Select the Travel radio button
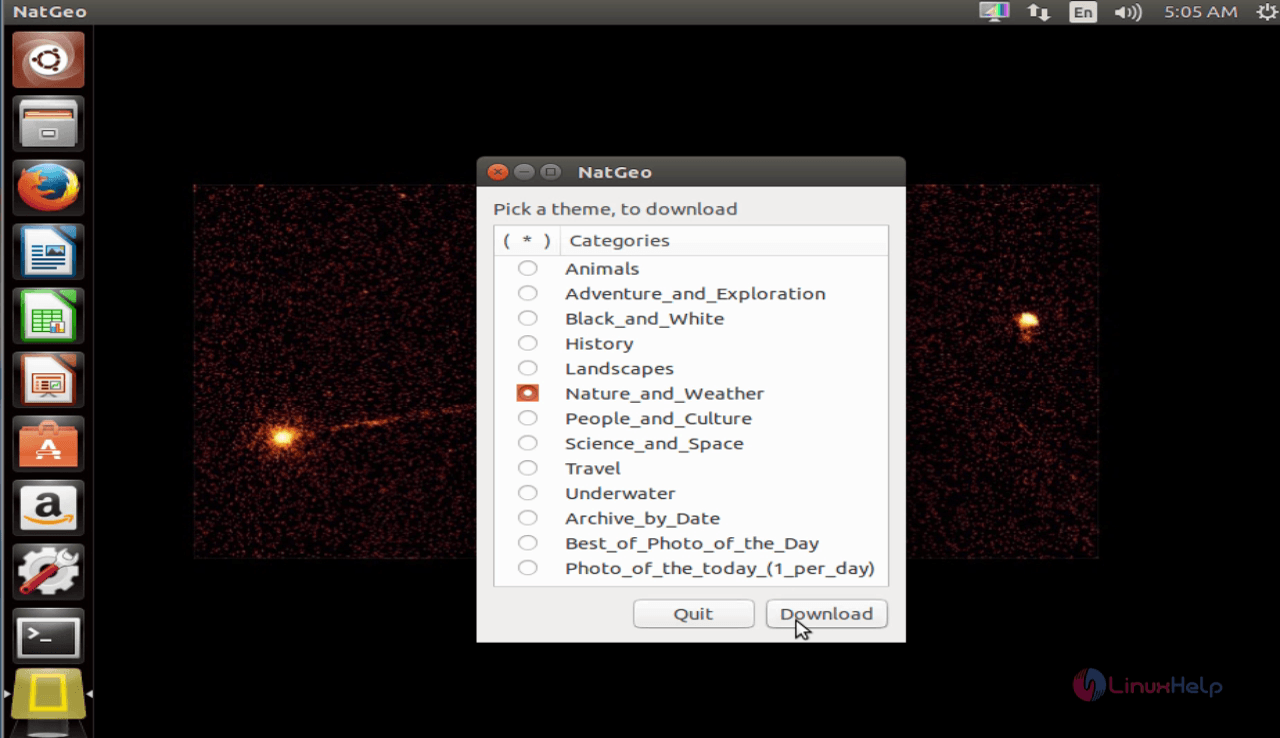1280x738 pixels. pos(527,468)
